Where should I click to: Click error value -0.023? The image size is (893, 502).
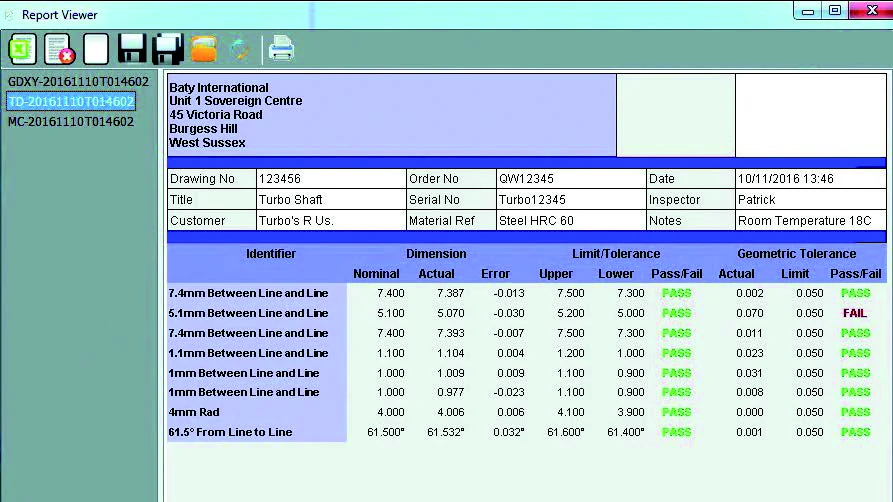(x=509, y=393)
